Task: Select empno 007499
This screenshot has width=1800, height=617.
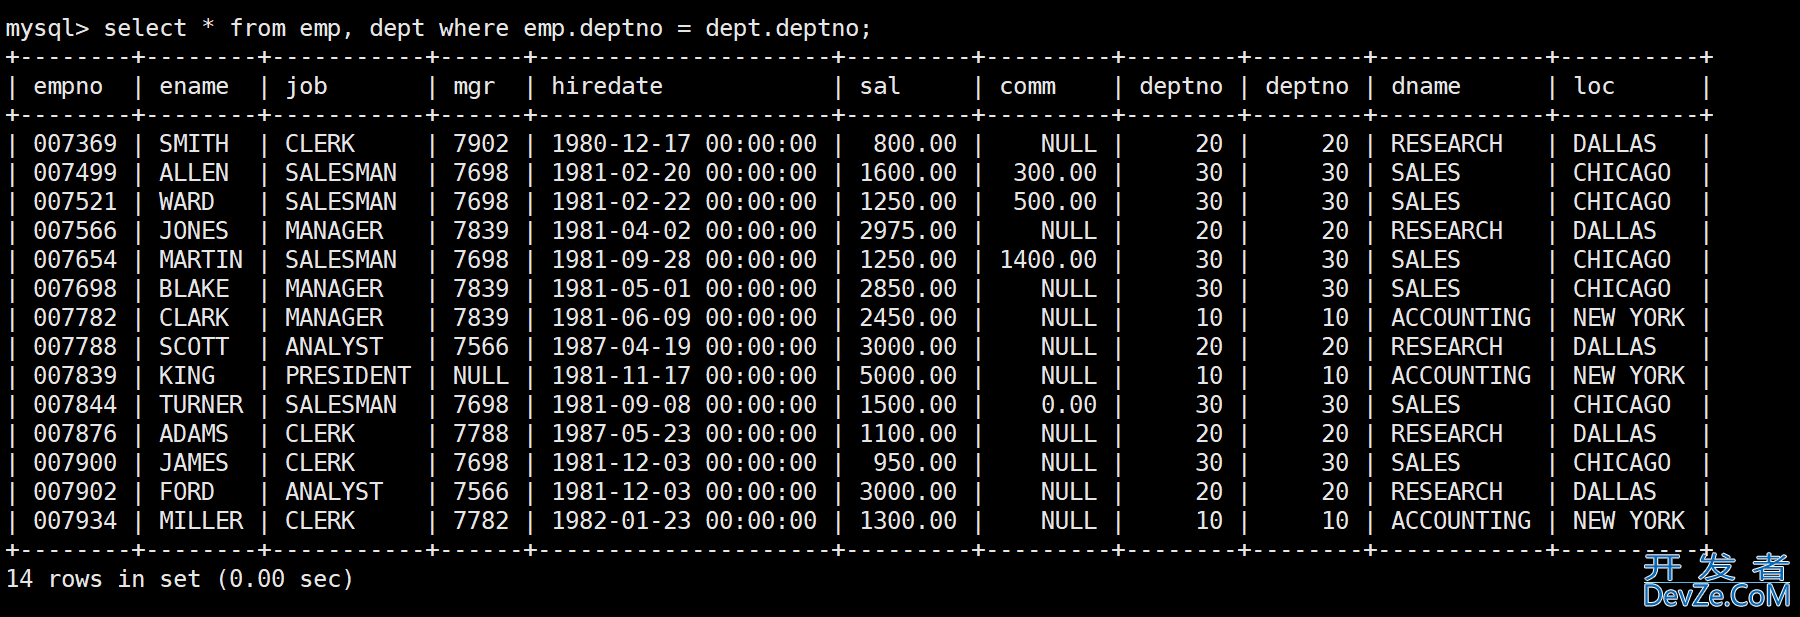Action: click(x=75, y=173)
